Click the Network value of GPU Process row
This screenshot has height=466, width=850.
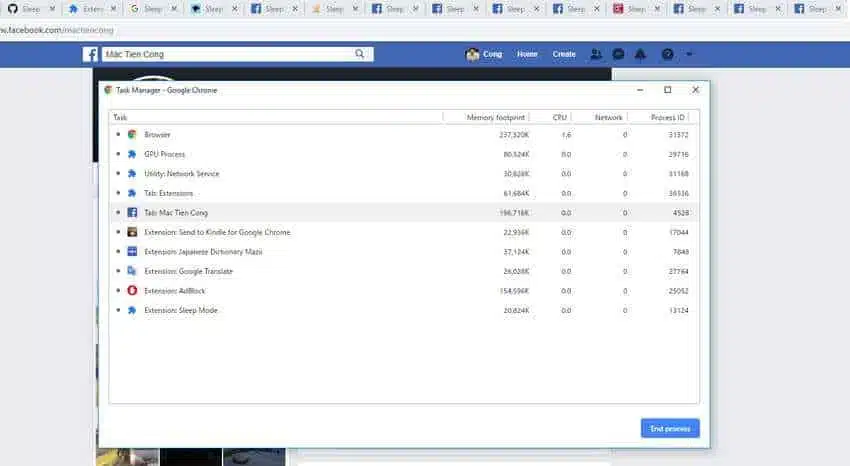624,154
